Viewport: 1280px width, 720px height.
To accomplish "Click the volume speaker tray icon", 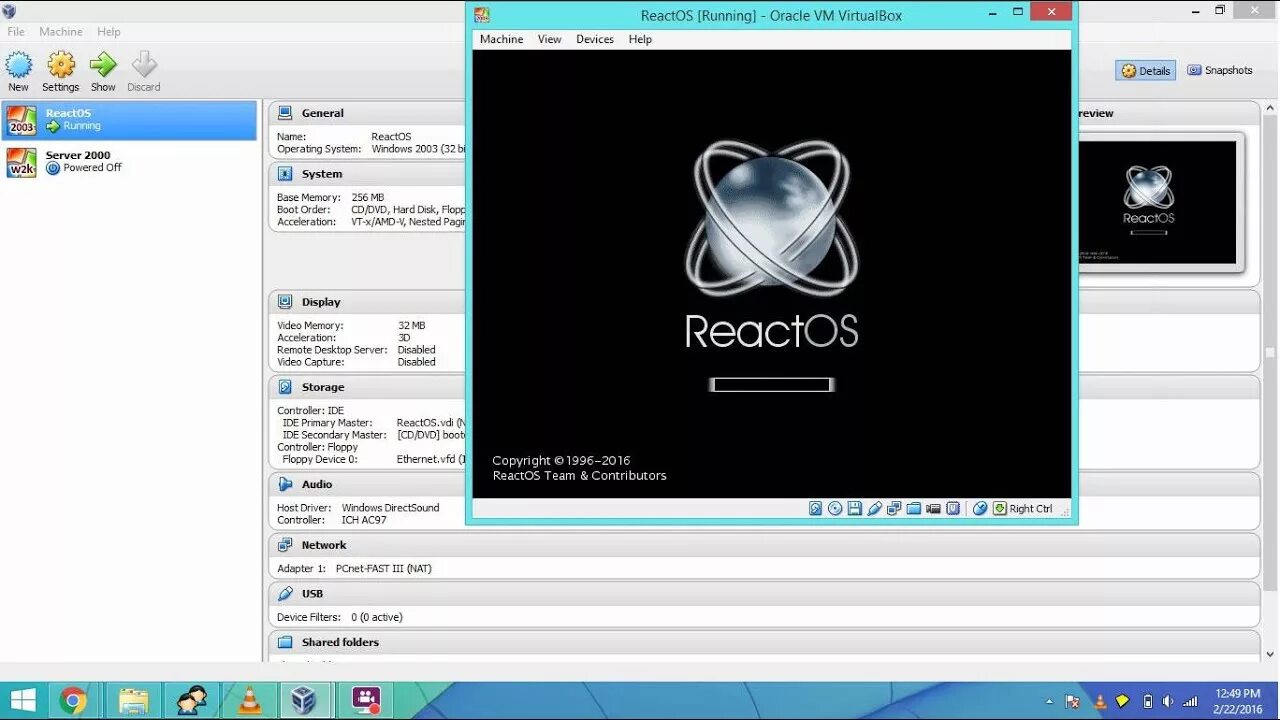I will (x=1166, y=702).
